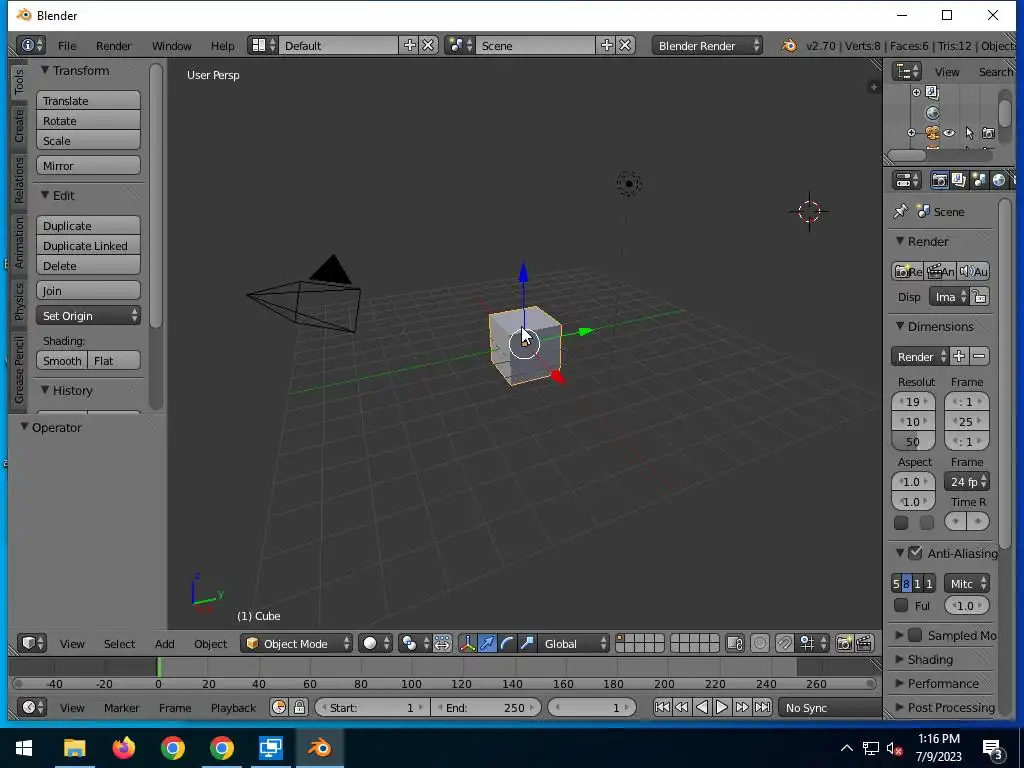The width and height of the screenshot is (1024, 768).
Task: Click the Translate button
Action: pyautogui.click(x=88, y=101)
